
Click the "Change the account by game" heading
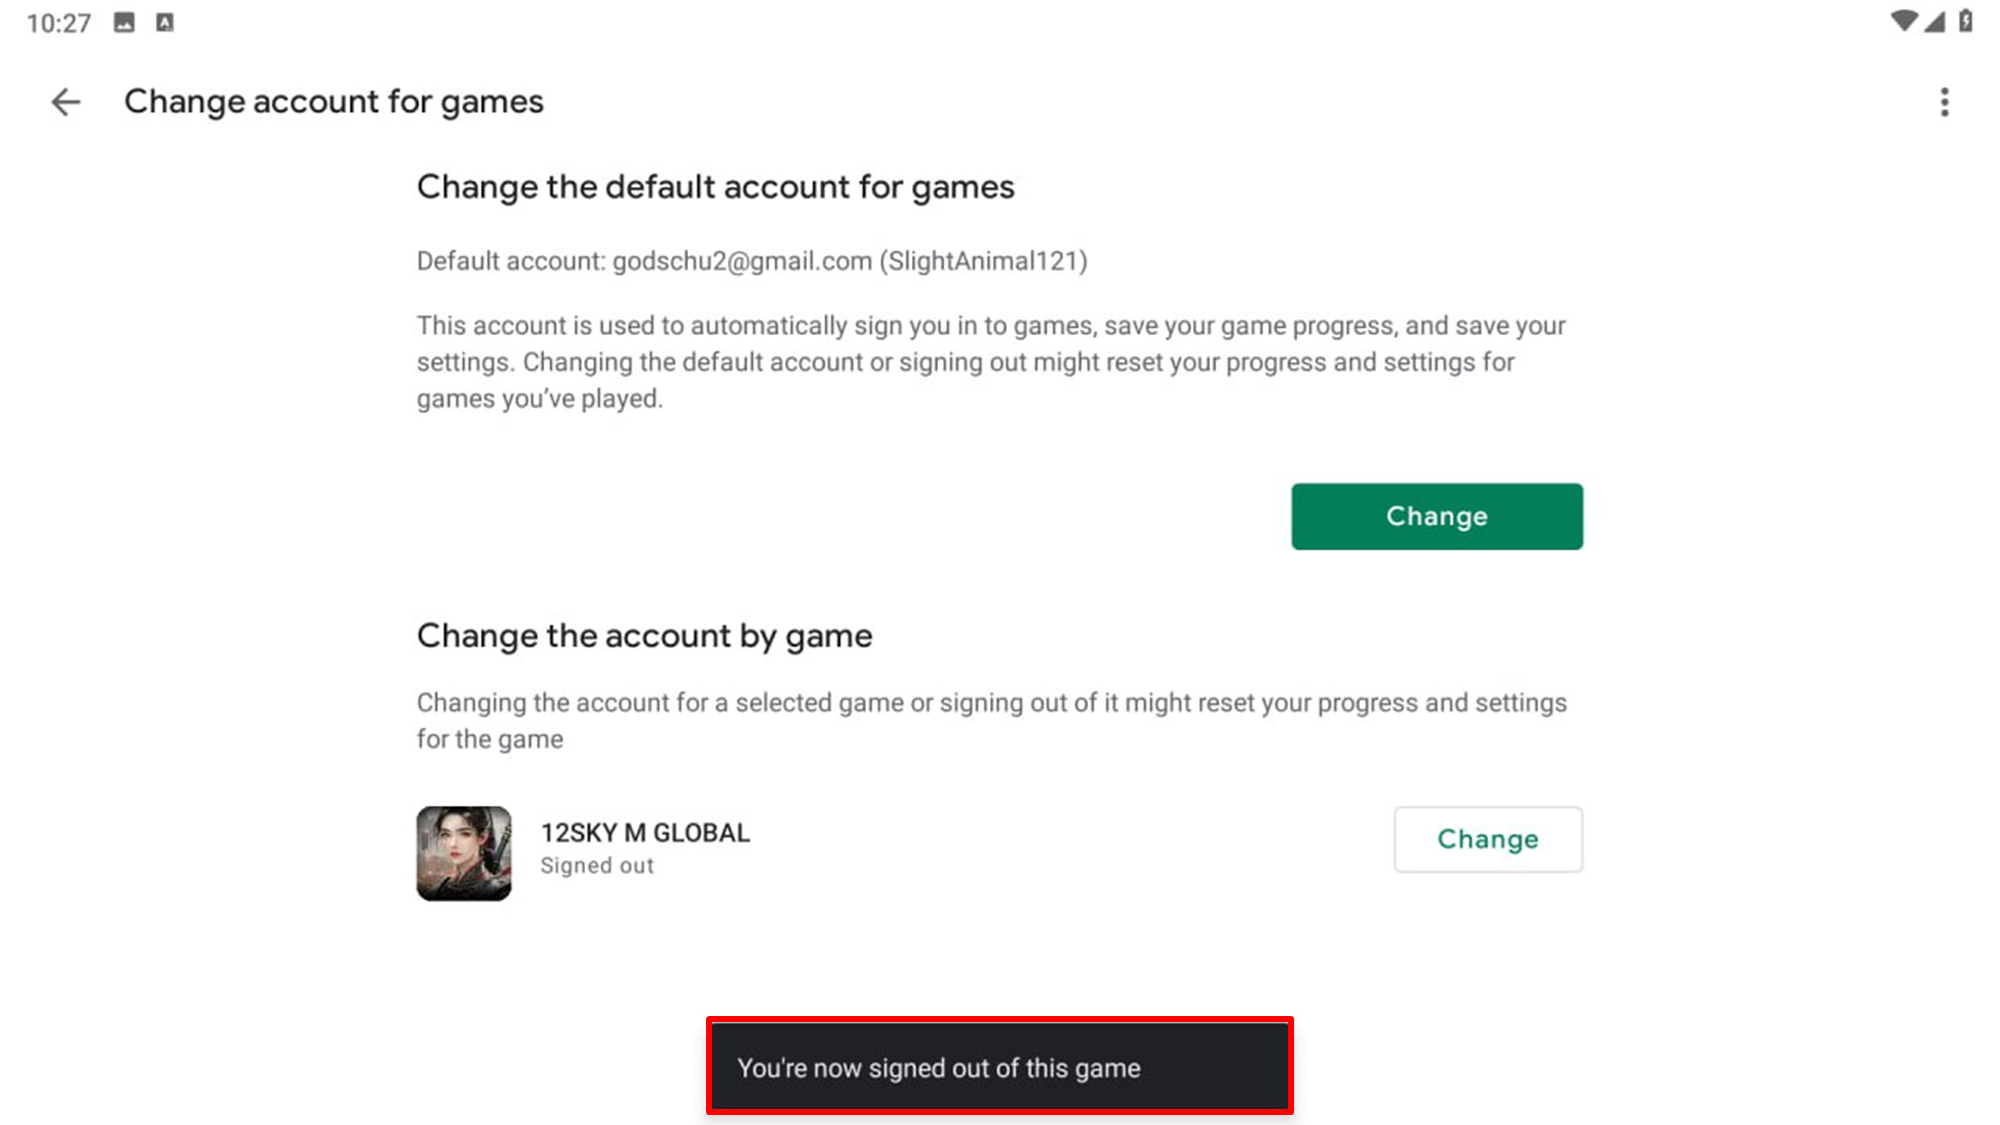(x=644, y=636)
